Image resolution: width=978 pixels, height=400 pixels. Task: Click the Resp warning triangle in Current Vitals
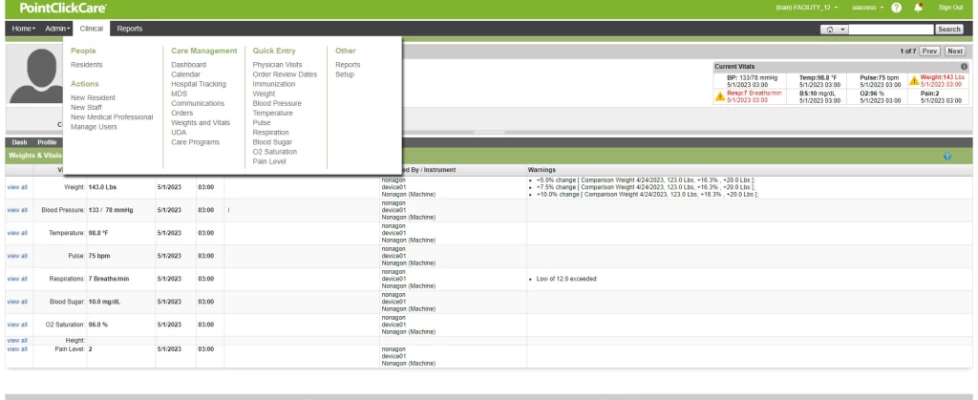720,96
